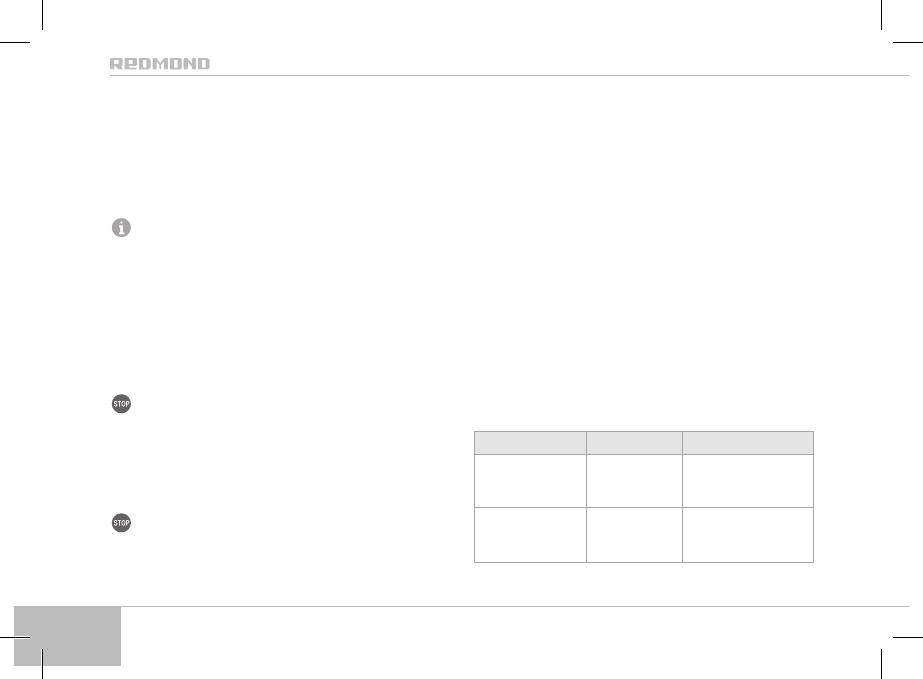923x679 pixels.
Task: Click the first-row middle table cell
Action: coord(634,481)
